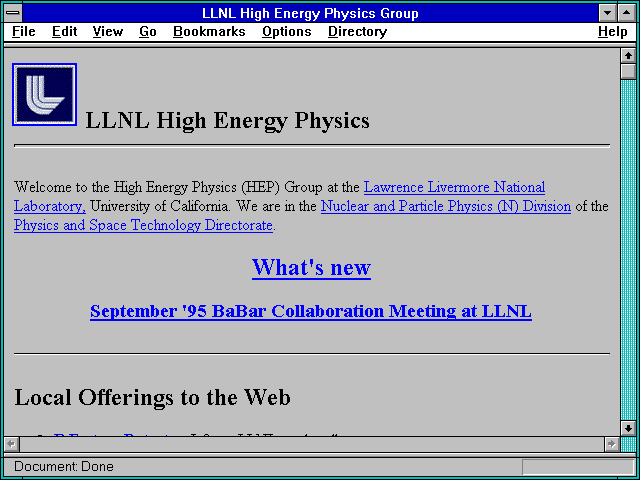Click the vertical scrollbar down arrow

pos(628,428)
